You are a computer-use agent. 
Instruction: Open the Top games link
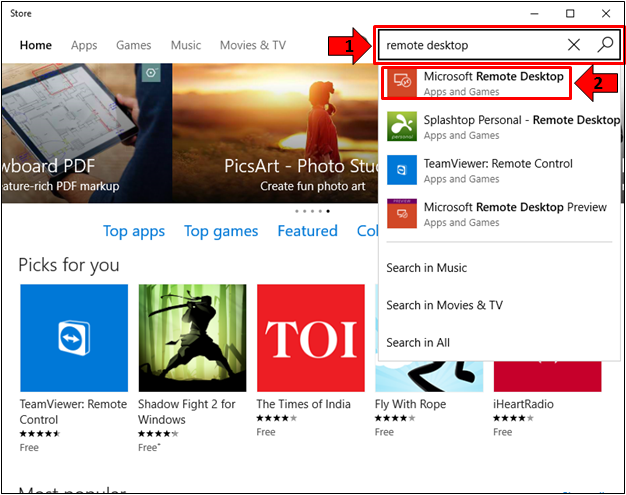click(221, 231)
